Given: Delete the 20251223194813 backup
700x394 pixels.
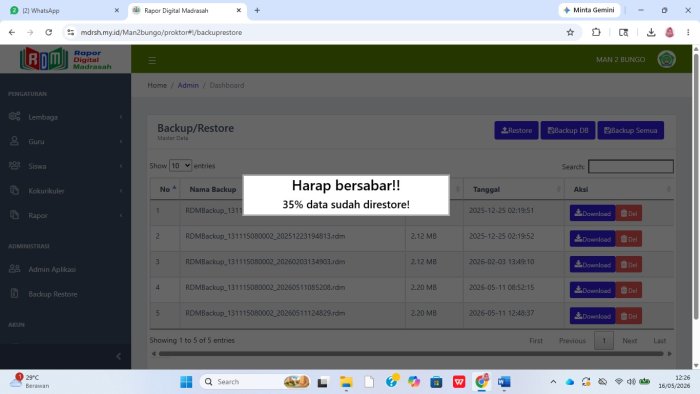Looking at the screenshot, I should coord(629,239).
